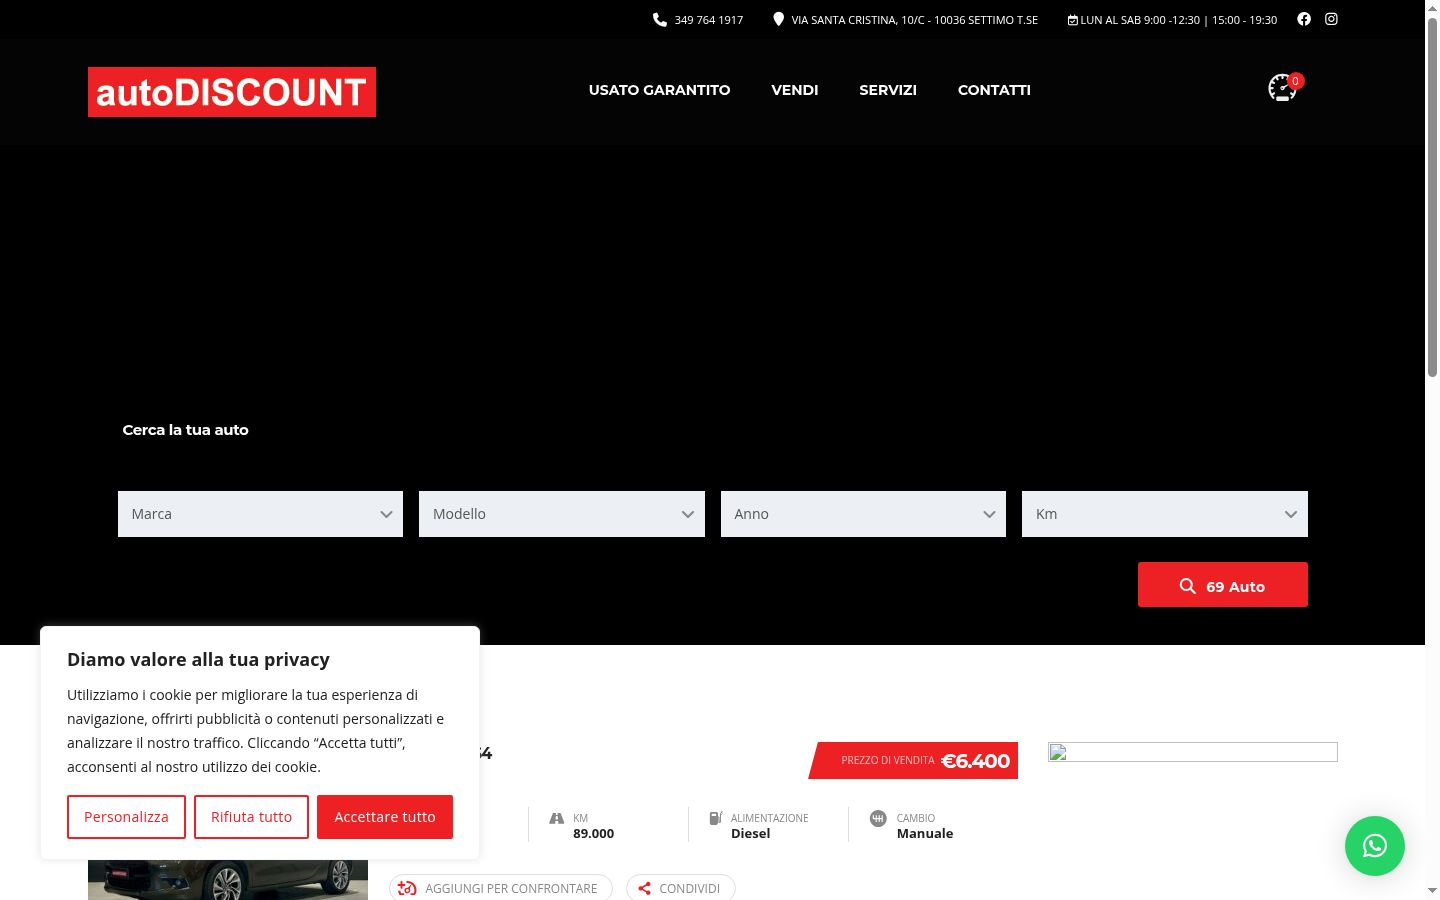The height and width of the screenshot is (900, 1440).
Task: Click the opening hours text
Action: (1178, 20)
